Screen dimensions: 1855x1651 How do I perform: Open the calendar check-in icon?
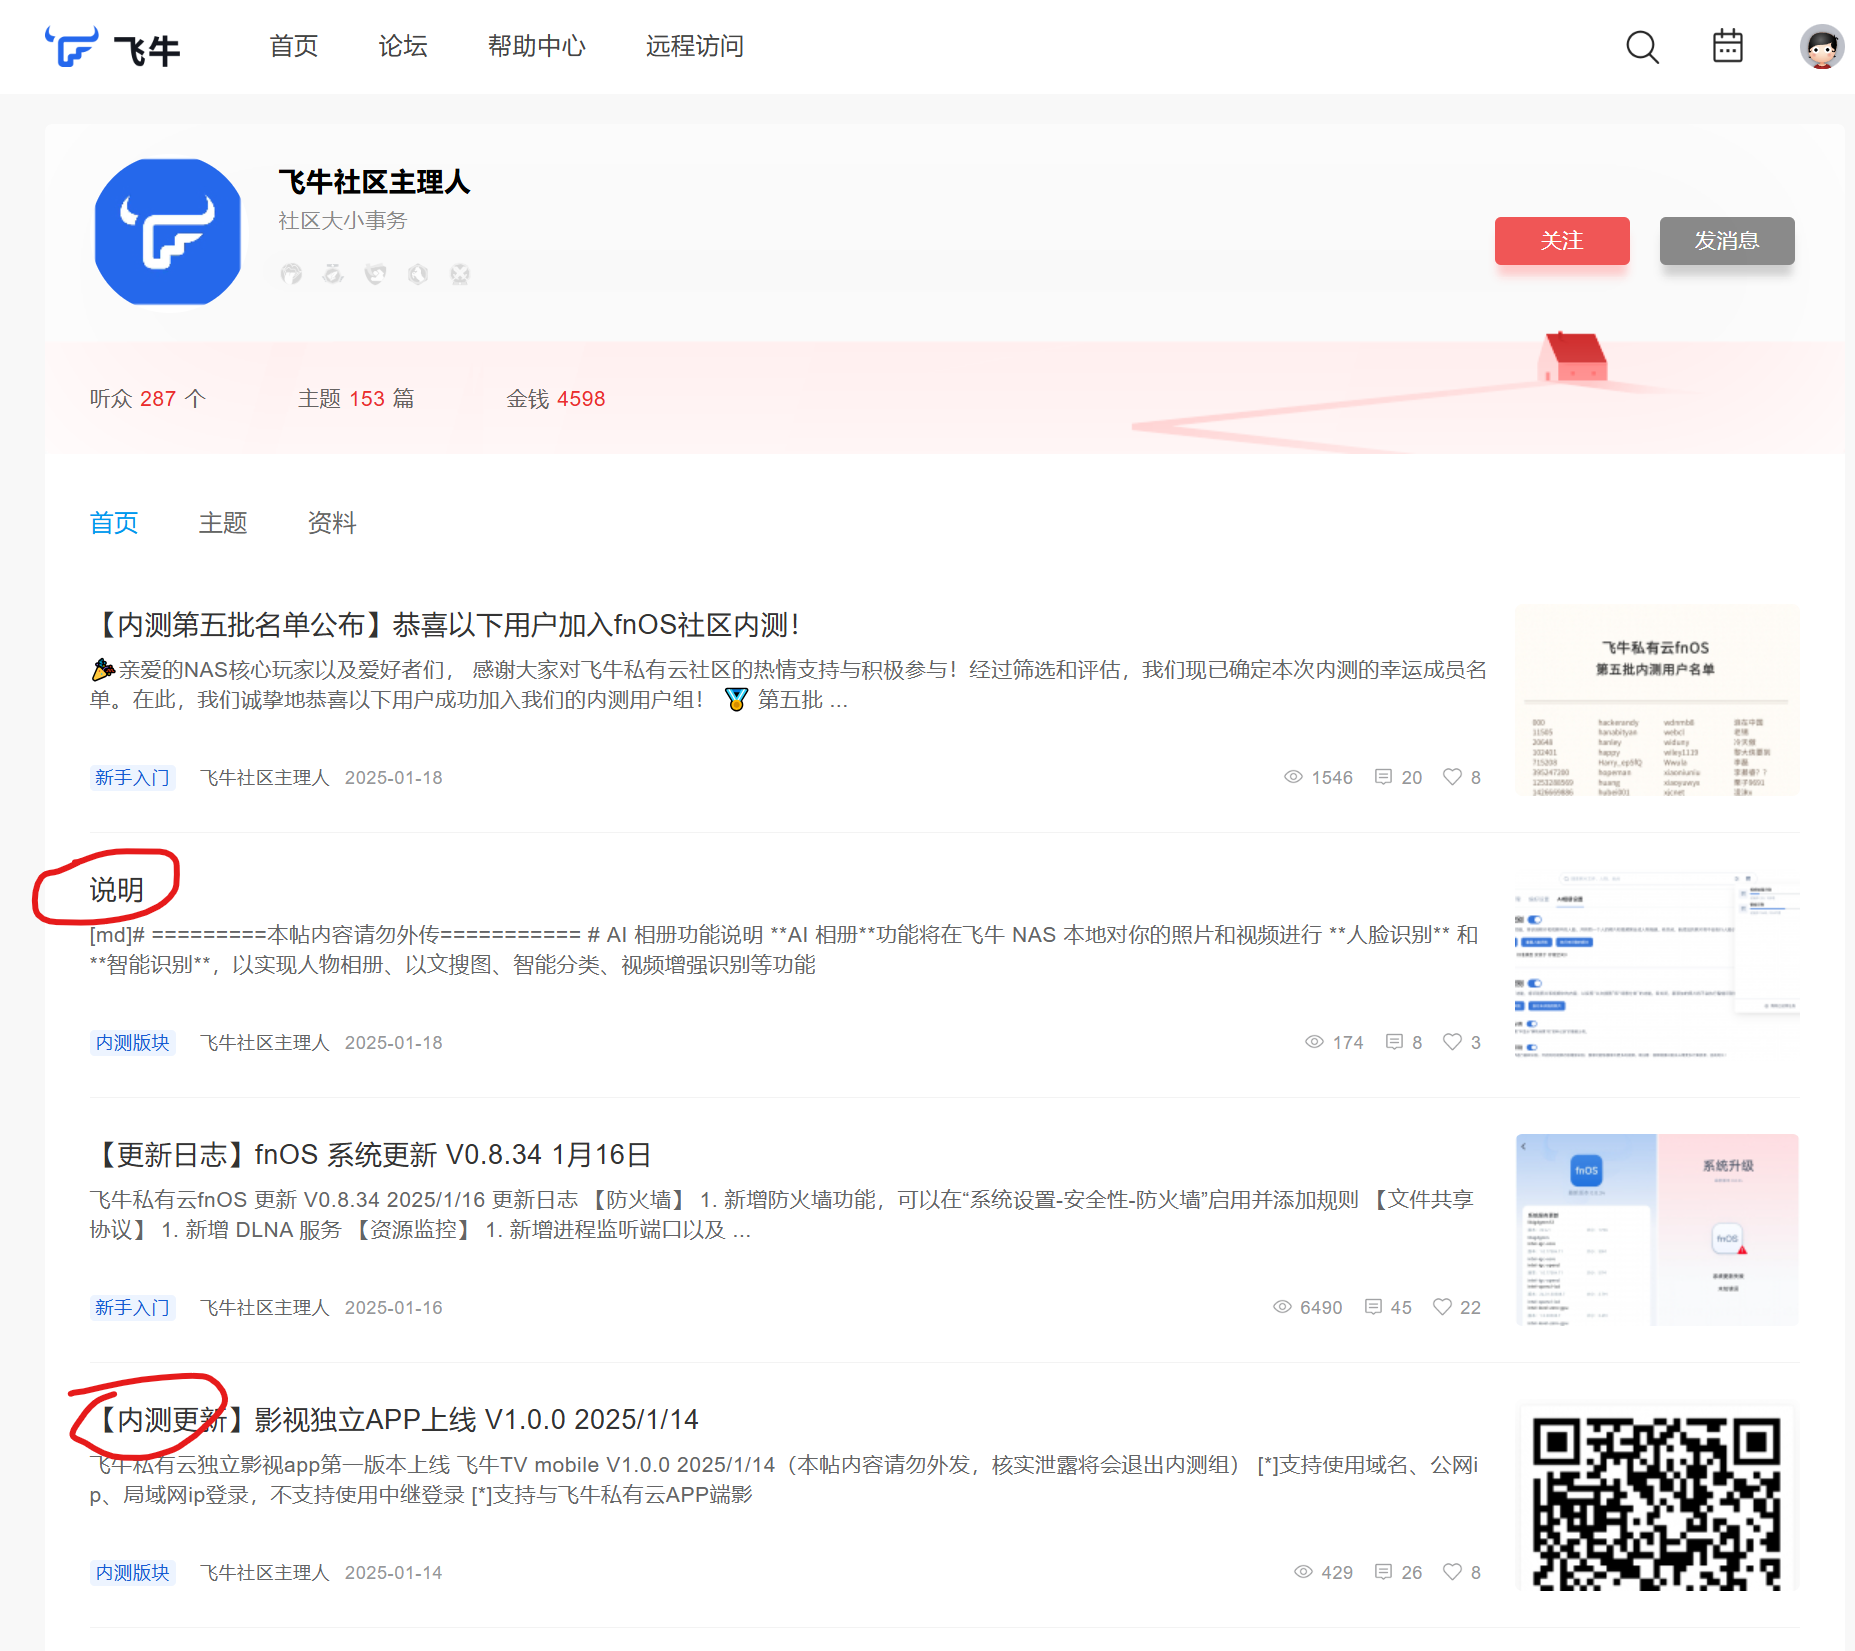[1728, 46]
